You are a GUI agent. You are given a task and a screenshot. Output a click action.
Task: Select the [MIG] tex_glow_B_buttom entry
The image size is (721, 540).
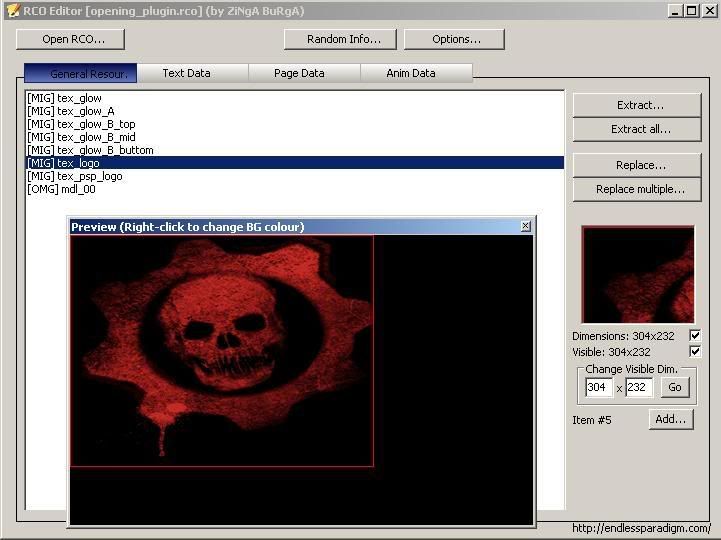295,150
